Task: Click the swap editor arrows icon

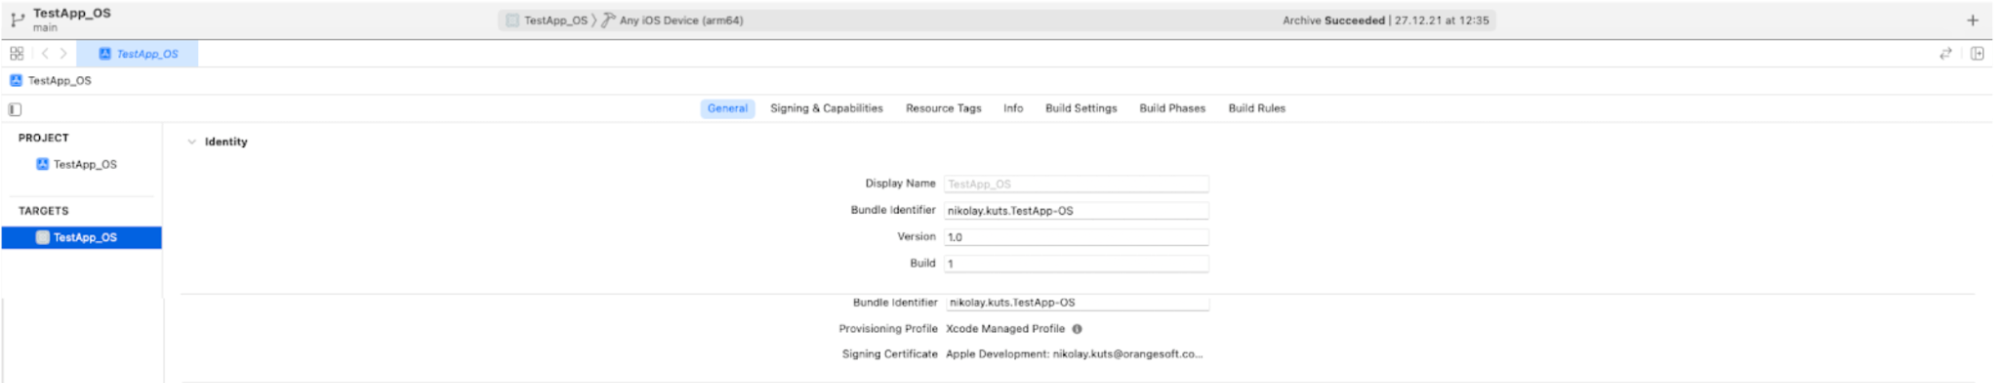Action: 1945,54
